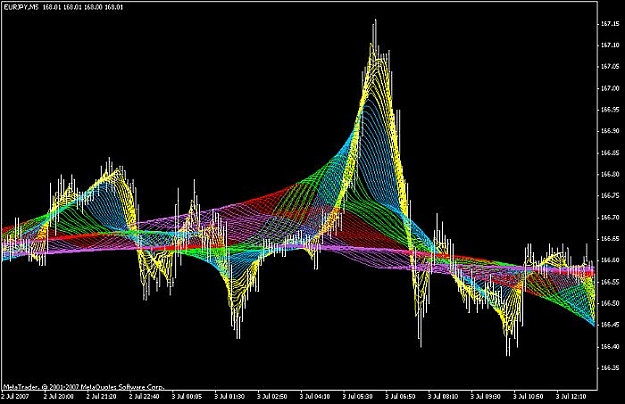Click the 3 Jul 02:50 time label
The image size is (625, 404).
pyautogui.click(x=272, y=397)
